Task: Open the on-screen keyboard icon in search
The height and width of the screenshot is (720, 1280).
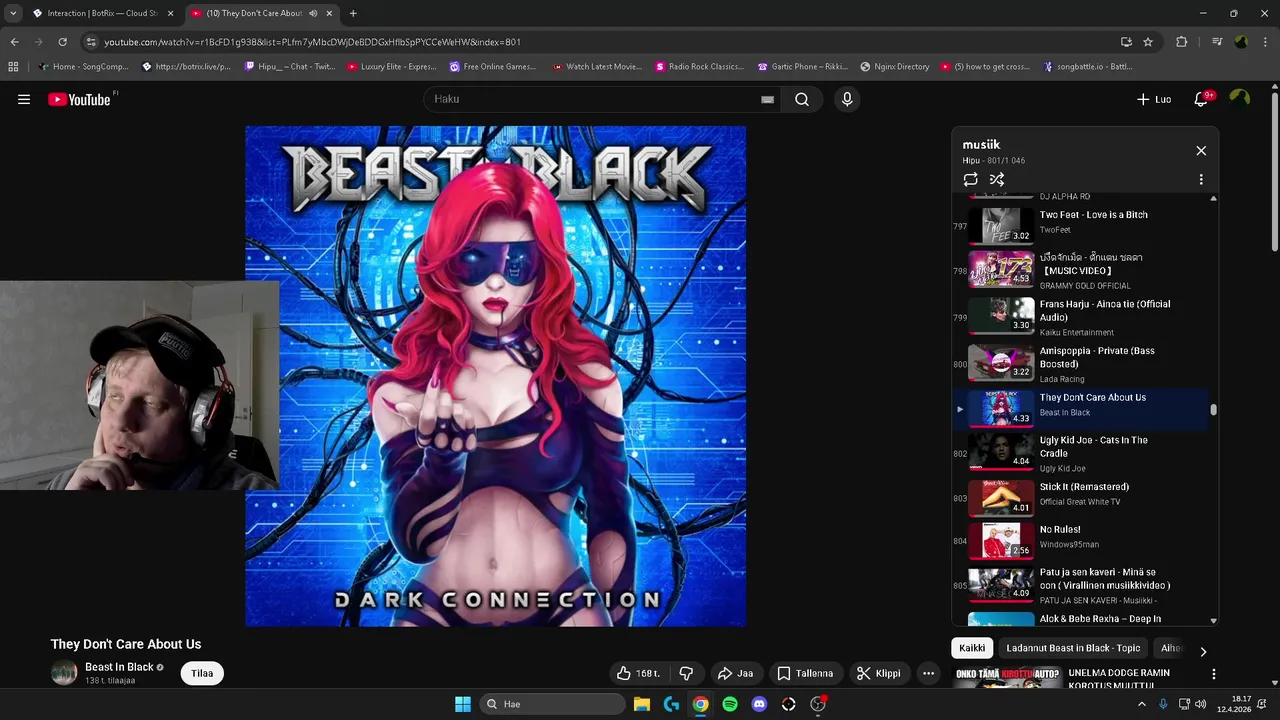Action: coord(767,99)
